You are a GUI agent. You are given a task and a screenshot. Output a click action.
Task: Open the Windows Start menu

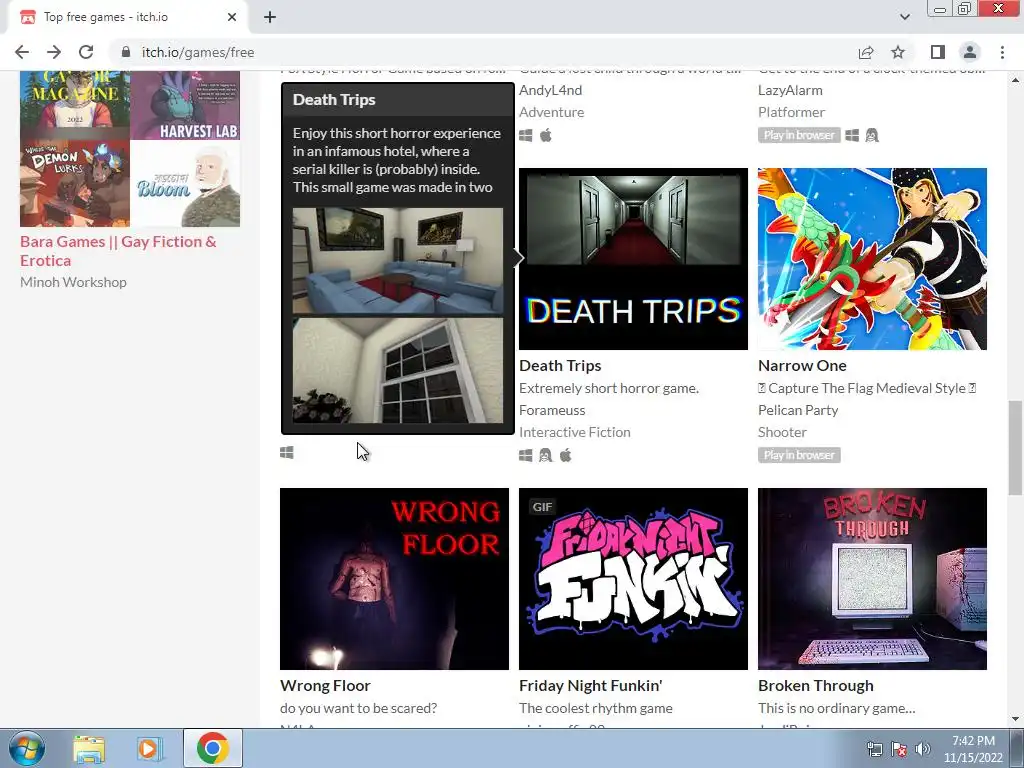(26, 748)
